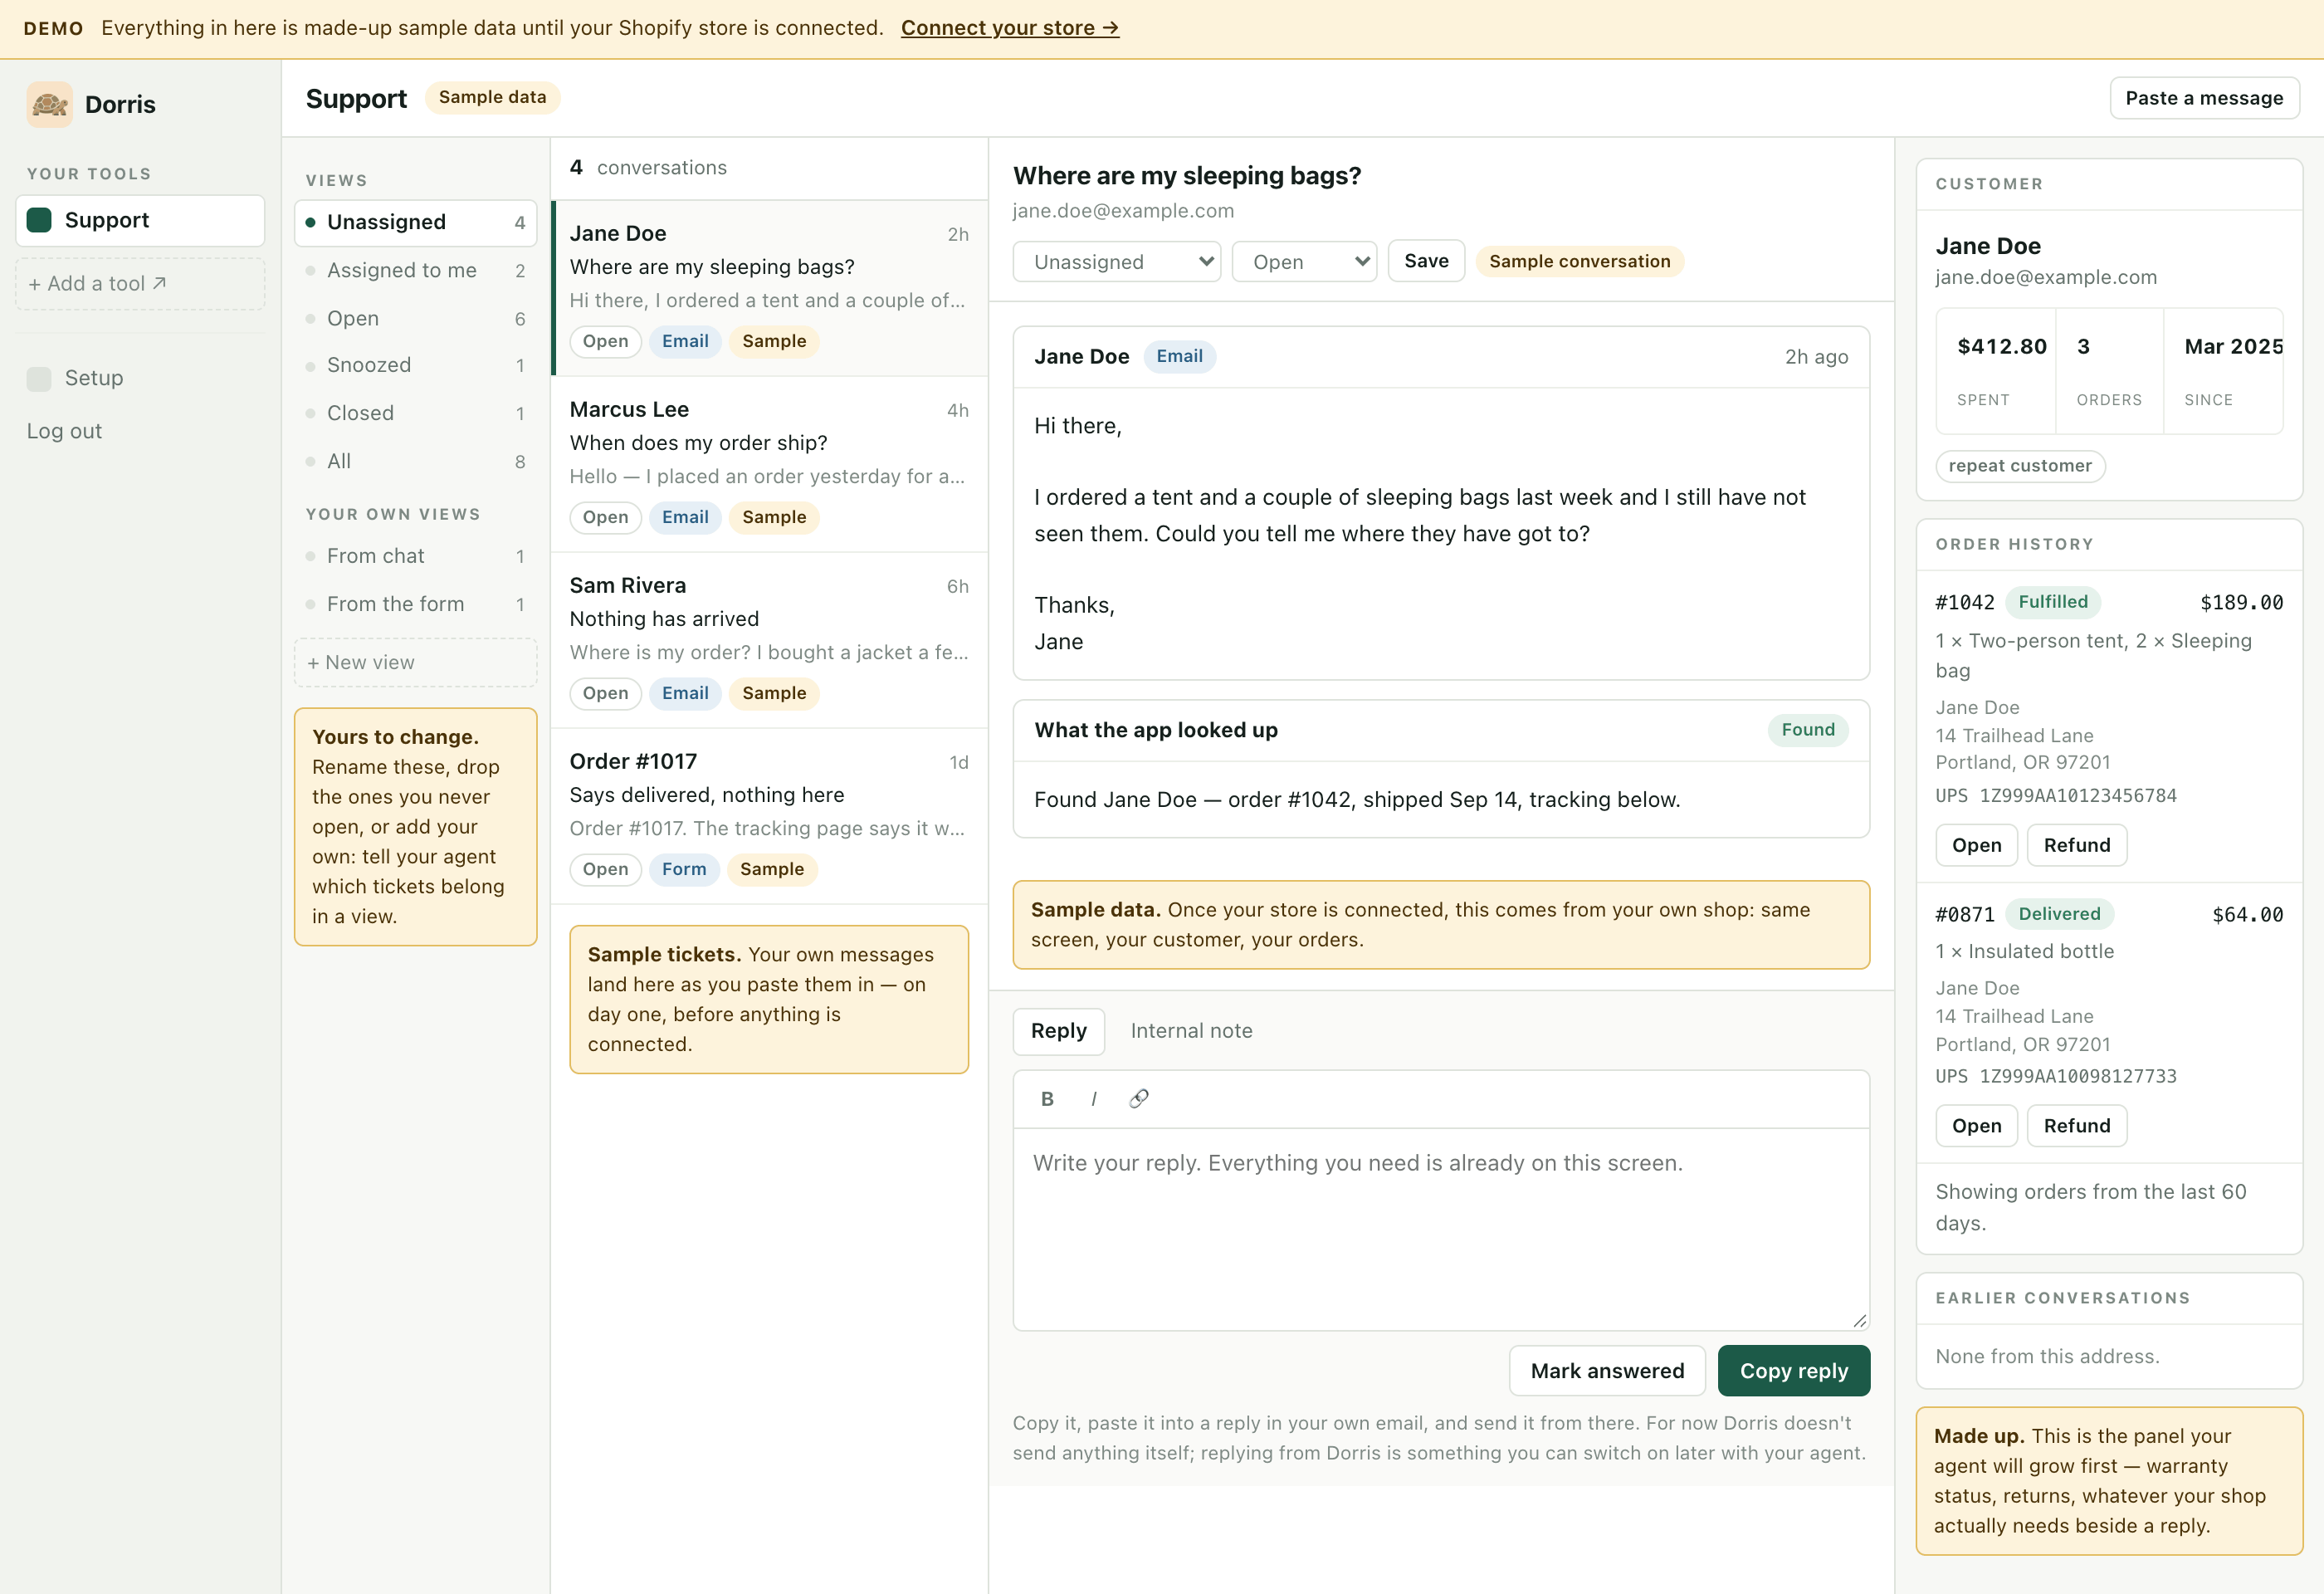Click Log out in sidebar
The height and width of the screenshot is (1594, 2324).
pyautogui.click(x=64, y=431)
